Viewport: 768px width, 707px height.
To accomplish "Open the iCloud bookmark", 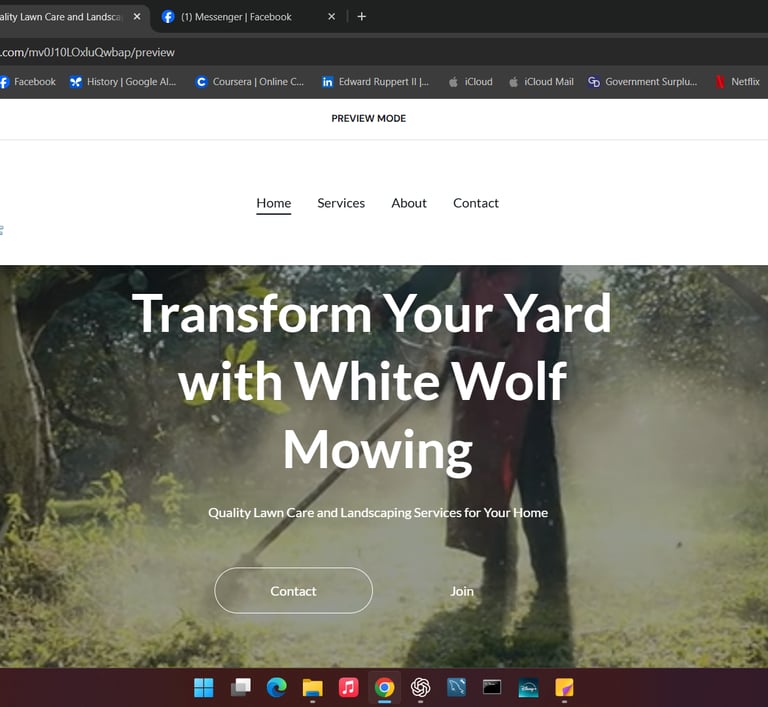I will (471, 82).
